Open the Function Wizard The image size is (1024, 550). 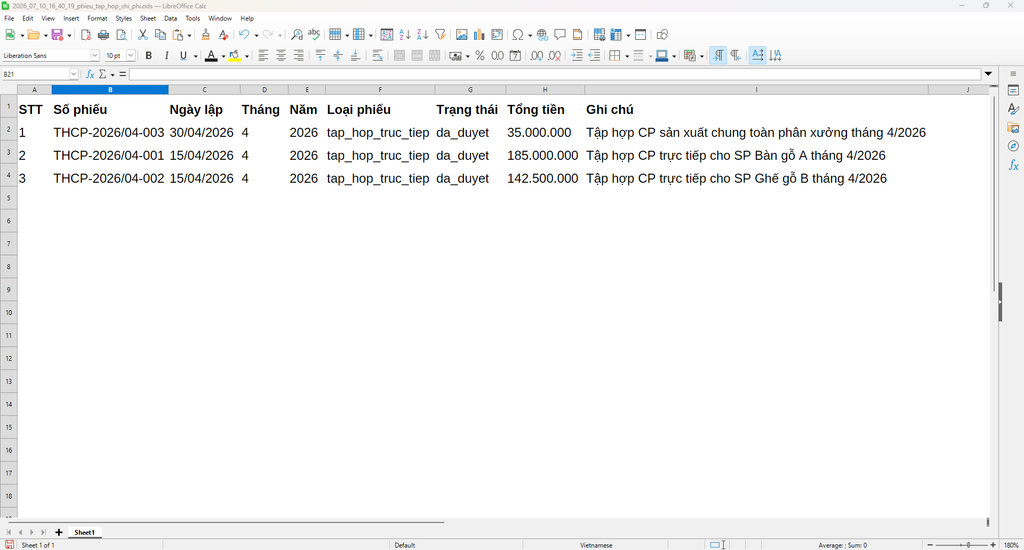[x=90, y=74]
